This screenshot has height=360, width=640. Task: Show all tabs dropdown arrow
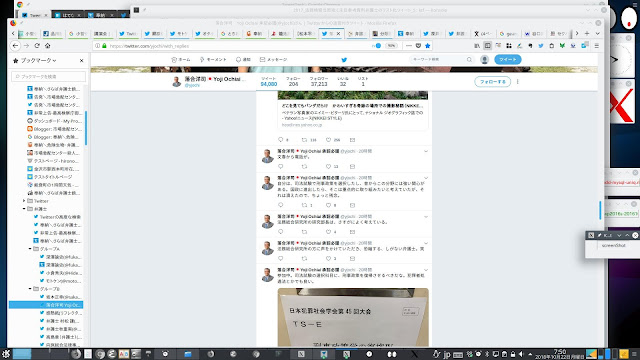pyautogui.click(x=597, y=33)
